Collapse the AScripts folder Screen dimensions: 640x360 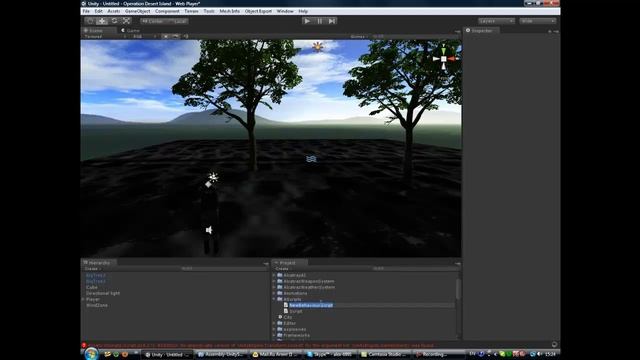point(274,299)
